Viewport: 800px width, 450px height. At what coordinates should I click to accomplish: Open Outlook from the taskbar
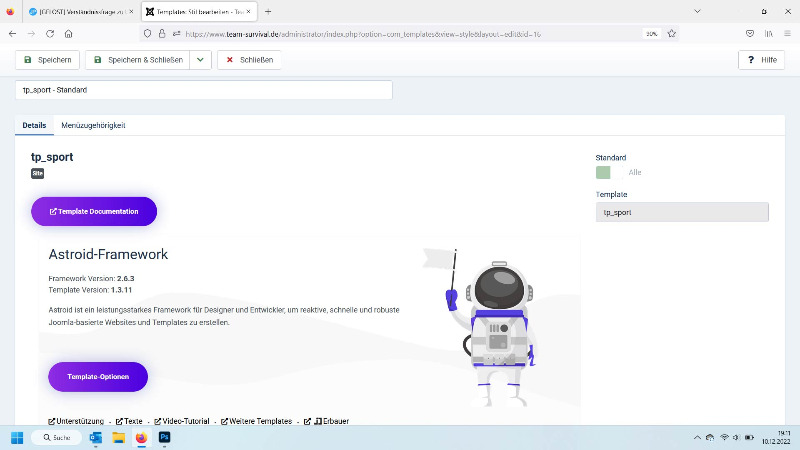point(95,438)
